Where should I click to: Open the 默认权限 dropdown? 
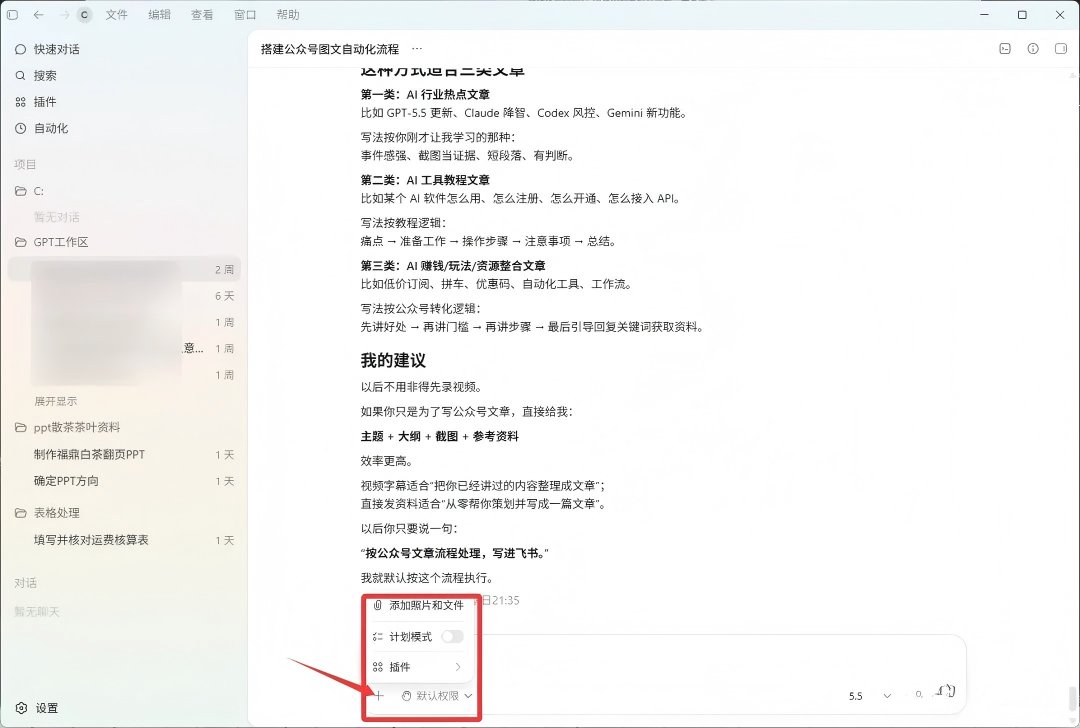click(x=437, y=696)
